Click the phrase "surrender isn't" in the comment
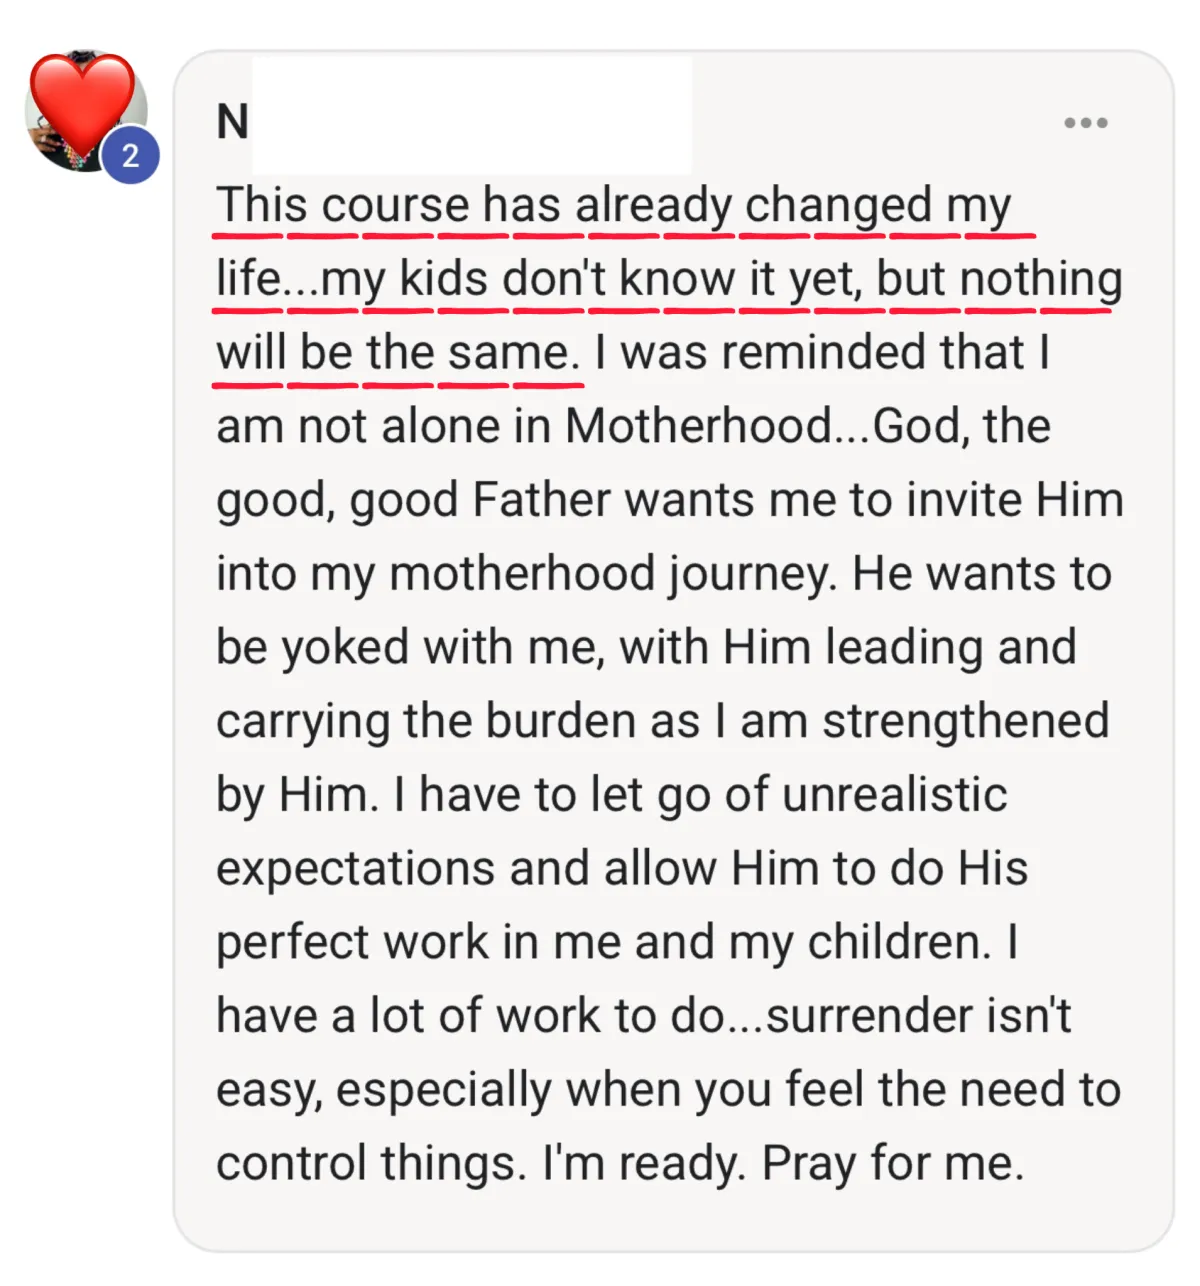Image resolution: width=1200 pixels, height=1286 pixels. click(919, 1016)
